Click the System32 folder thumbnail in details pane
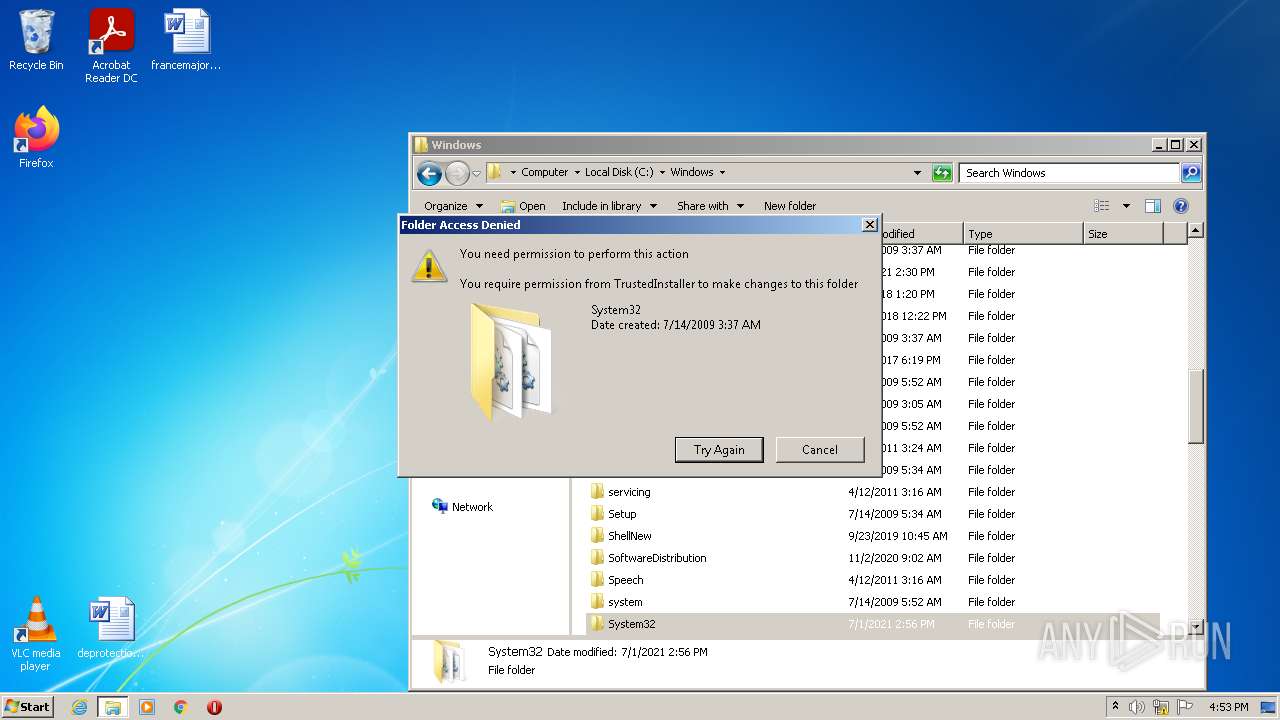Viewport: 1280px width, 720px height. [x=448, y=662]
